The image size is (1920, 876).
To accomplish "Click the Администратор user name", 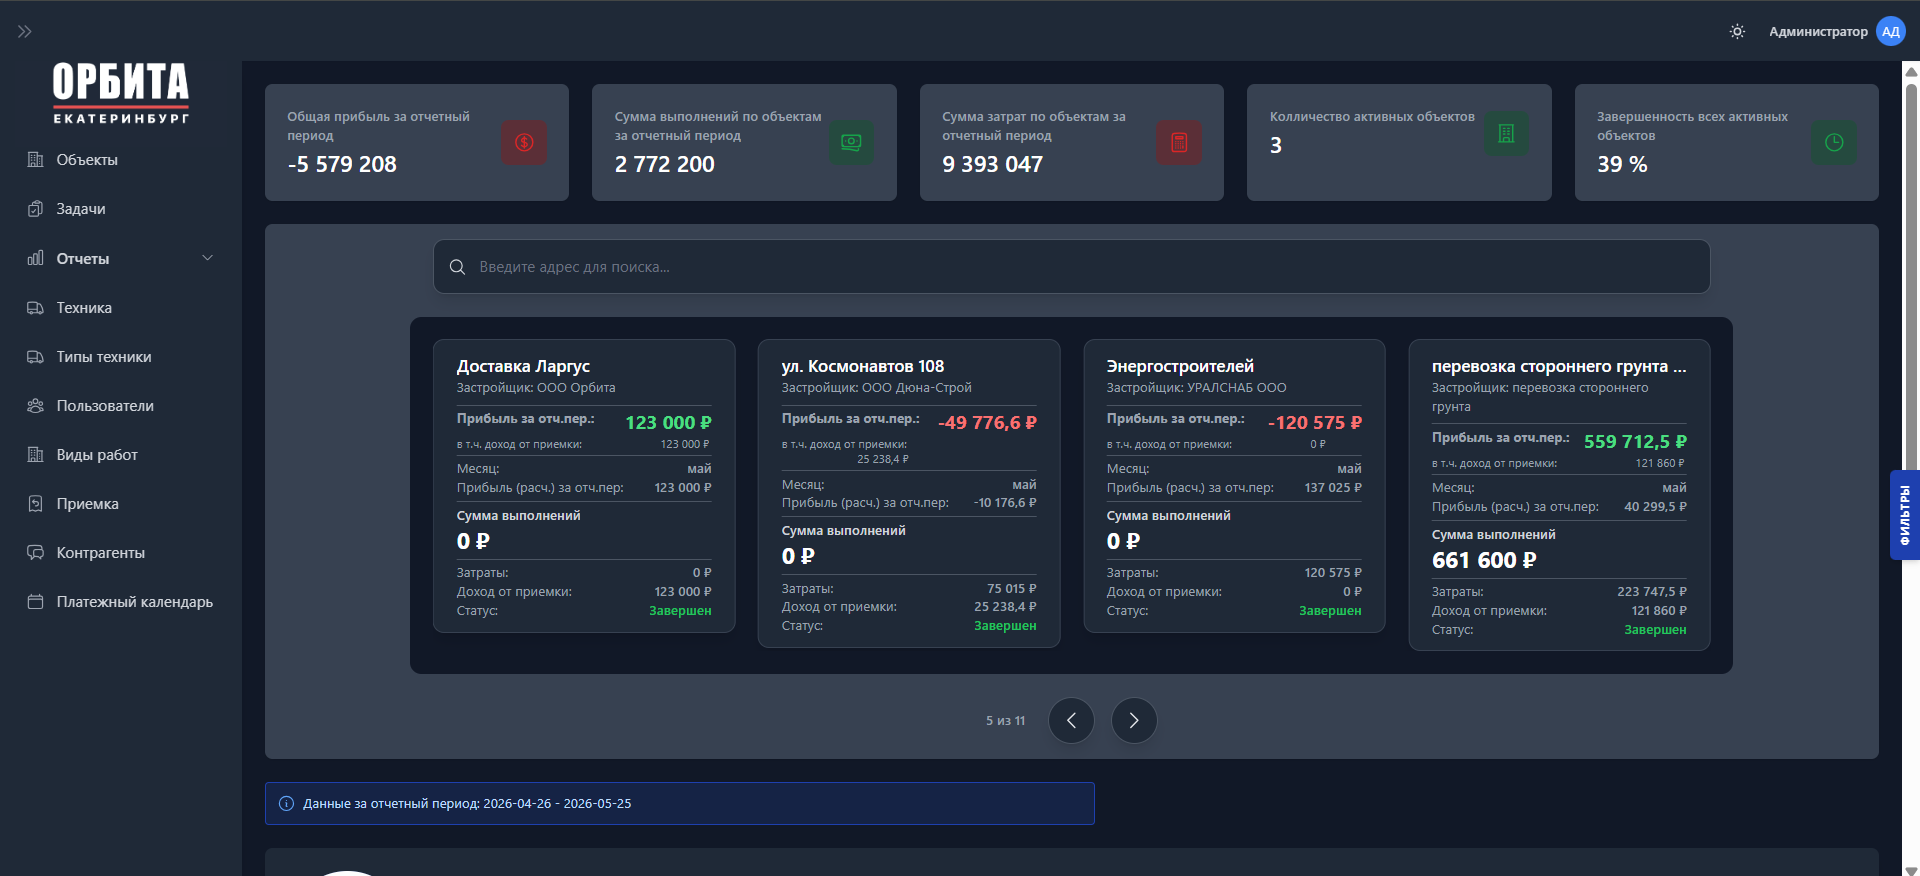I will 1818,32.
